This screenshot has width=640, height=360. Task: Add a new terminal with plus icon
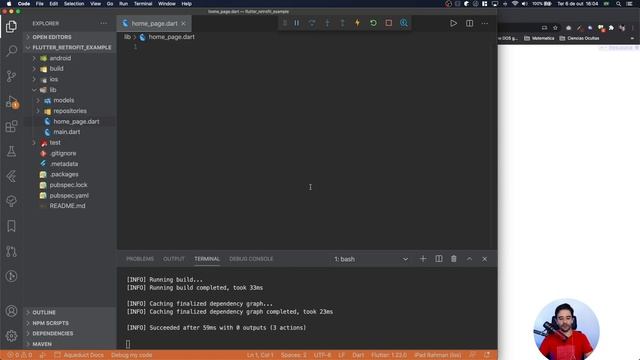point(423,259)
